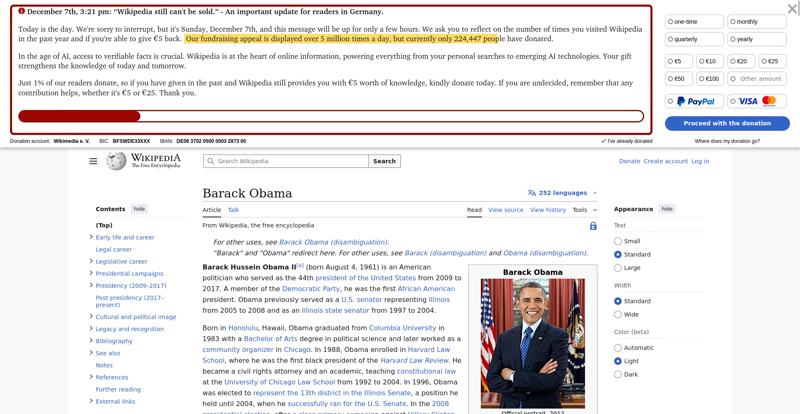Image resolution: width=800 pixels, height=414 pixels.
Task: Click the language translation icon beside 252 languages
Action: [532, 193]
